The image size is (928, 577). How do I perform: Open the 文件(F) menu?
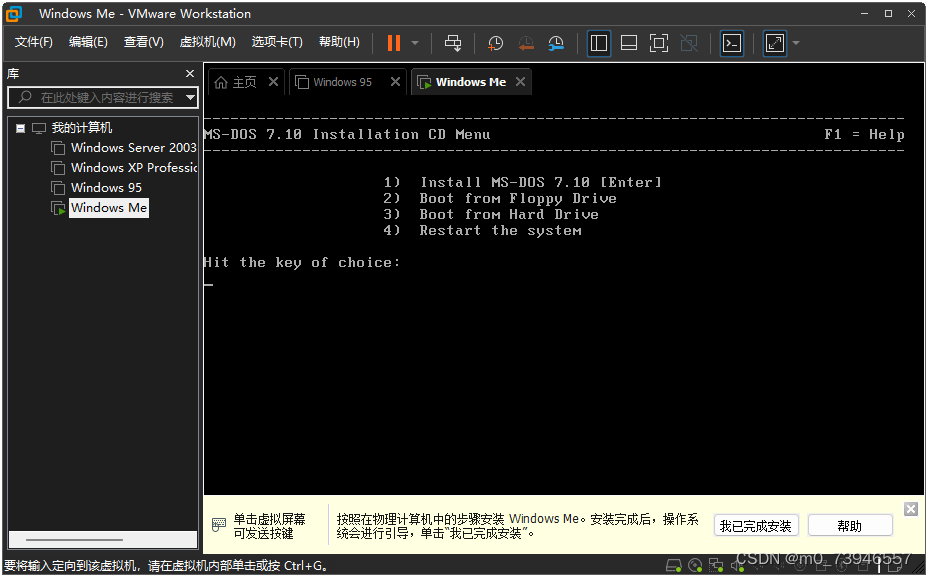34,42
